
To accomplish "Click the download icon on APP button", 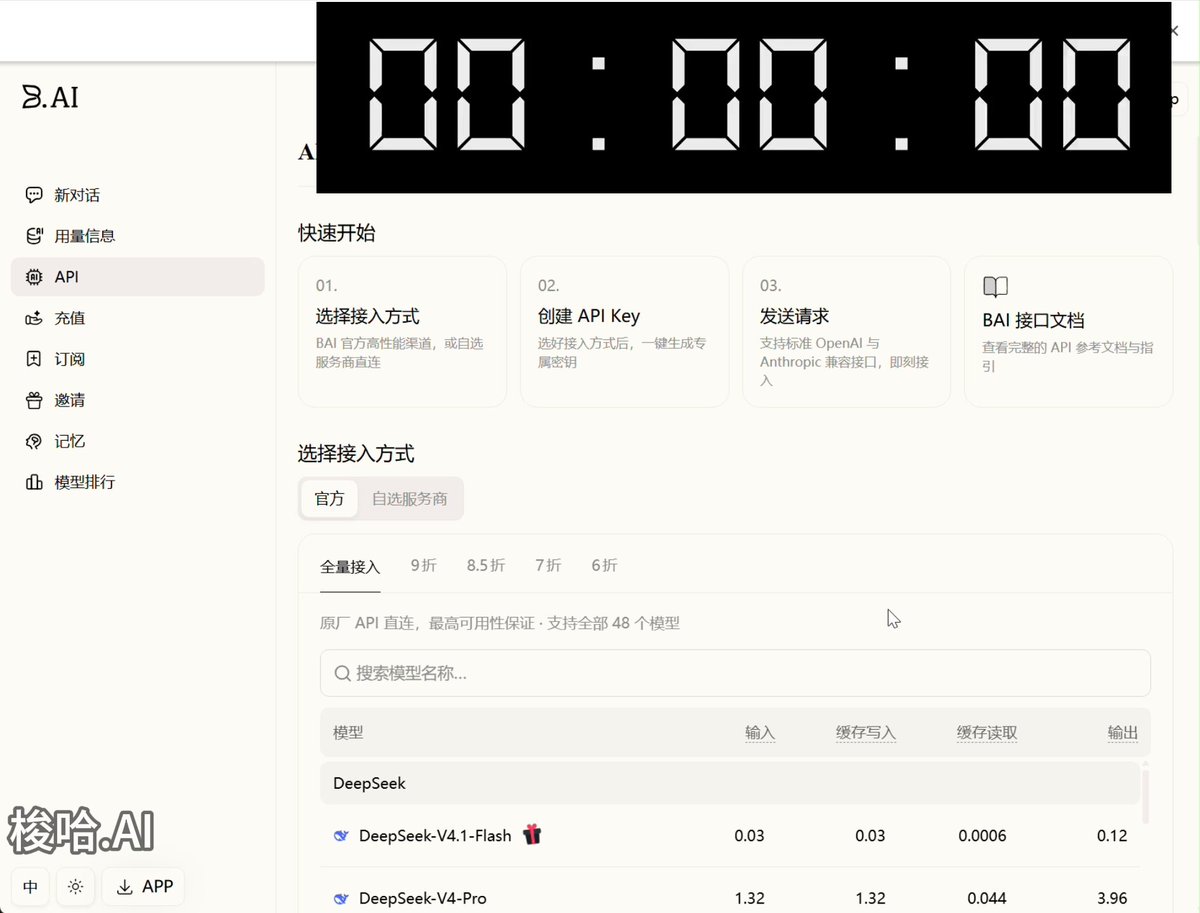I will [x=125, y=887].
